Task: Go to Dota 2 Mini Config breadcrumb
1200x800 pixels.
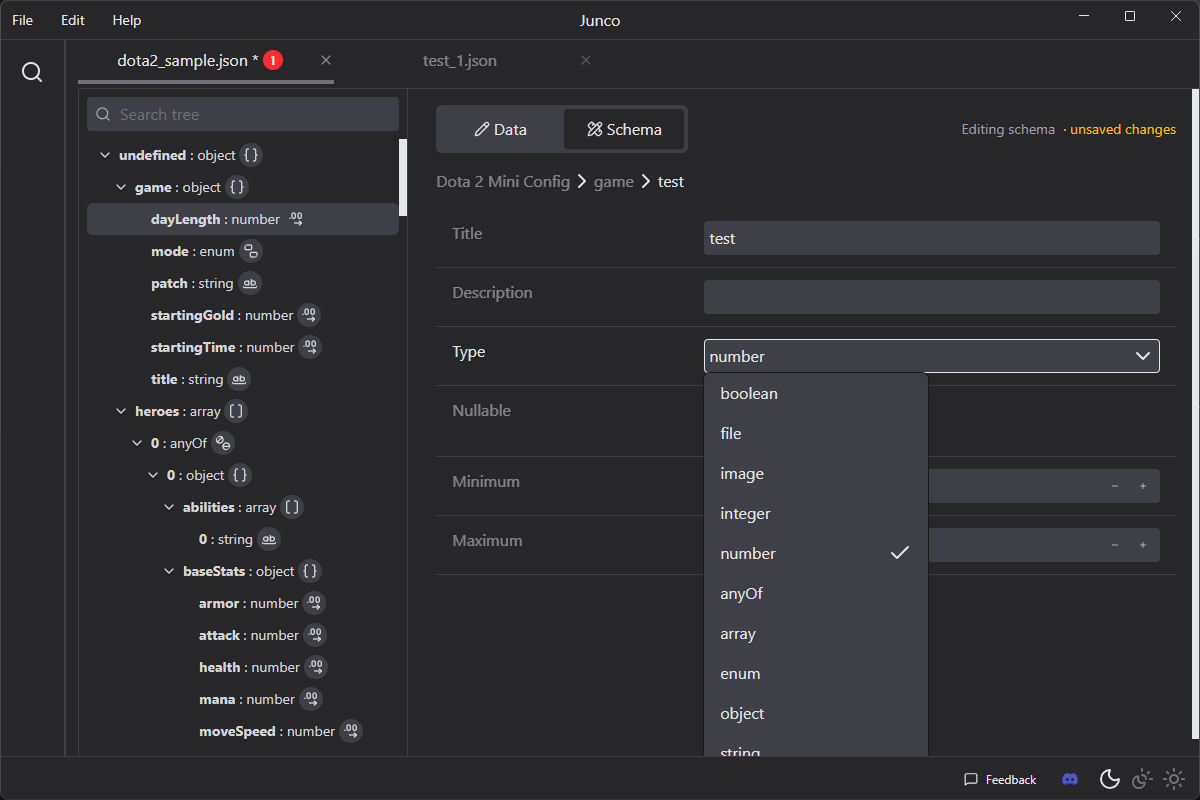Action: 503,182
